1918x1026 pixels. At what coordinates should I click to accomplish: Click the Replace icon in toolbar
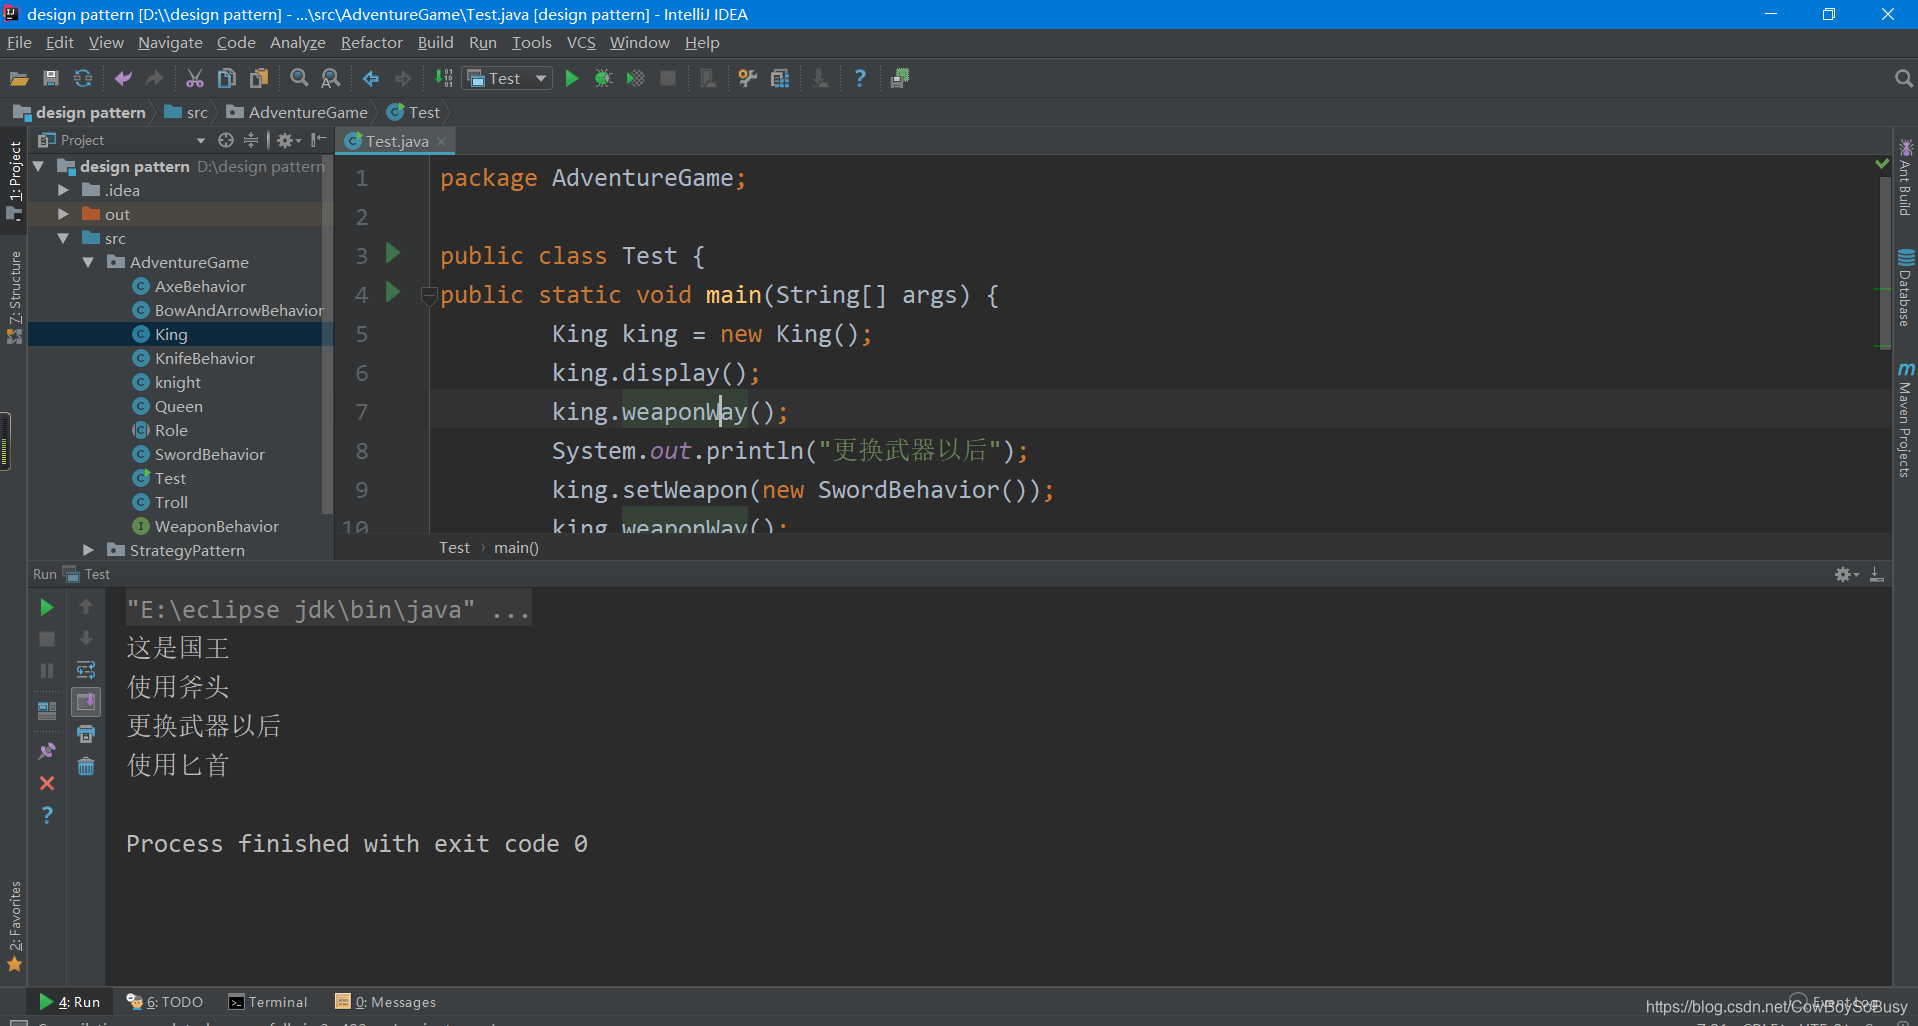coord(331,78)
